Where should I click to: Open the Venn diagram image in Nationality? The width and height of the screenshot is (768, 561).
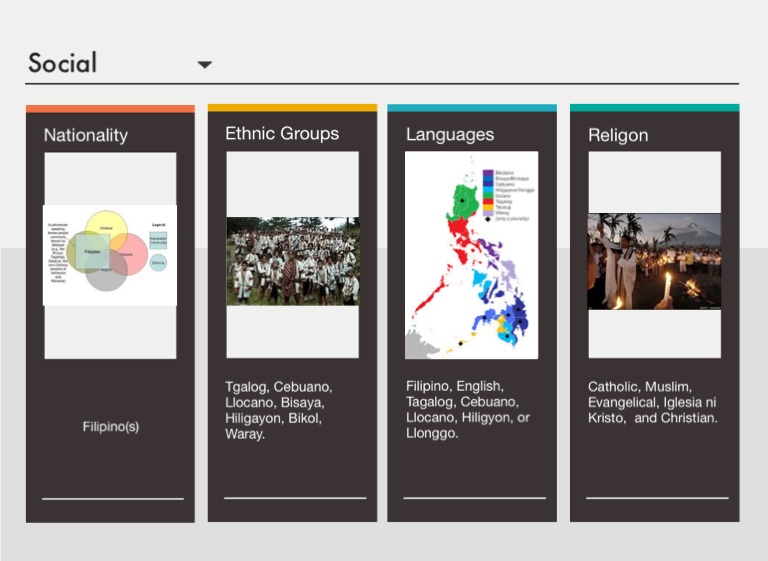click(x=110, y=255)
